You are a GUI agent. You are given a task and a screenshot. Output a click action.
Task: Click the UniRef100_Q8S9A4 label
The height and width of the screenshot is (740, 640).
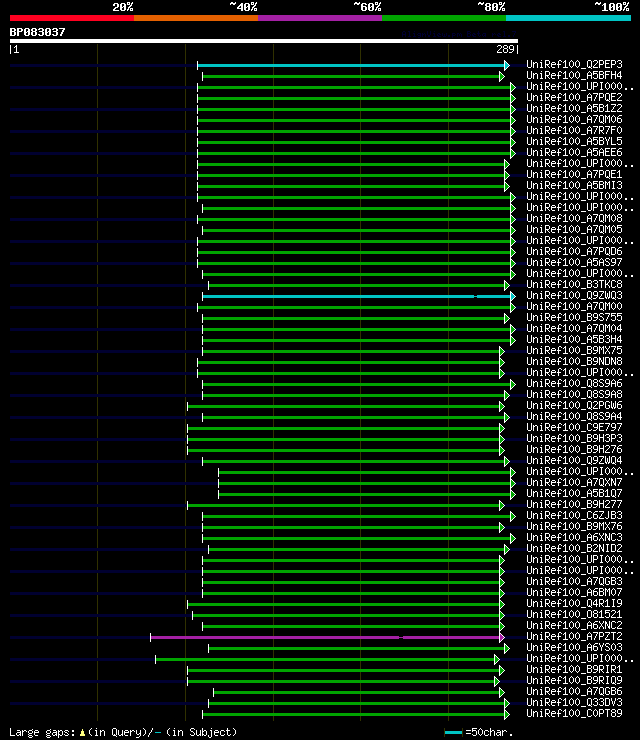coord(574,417)
